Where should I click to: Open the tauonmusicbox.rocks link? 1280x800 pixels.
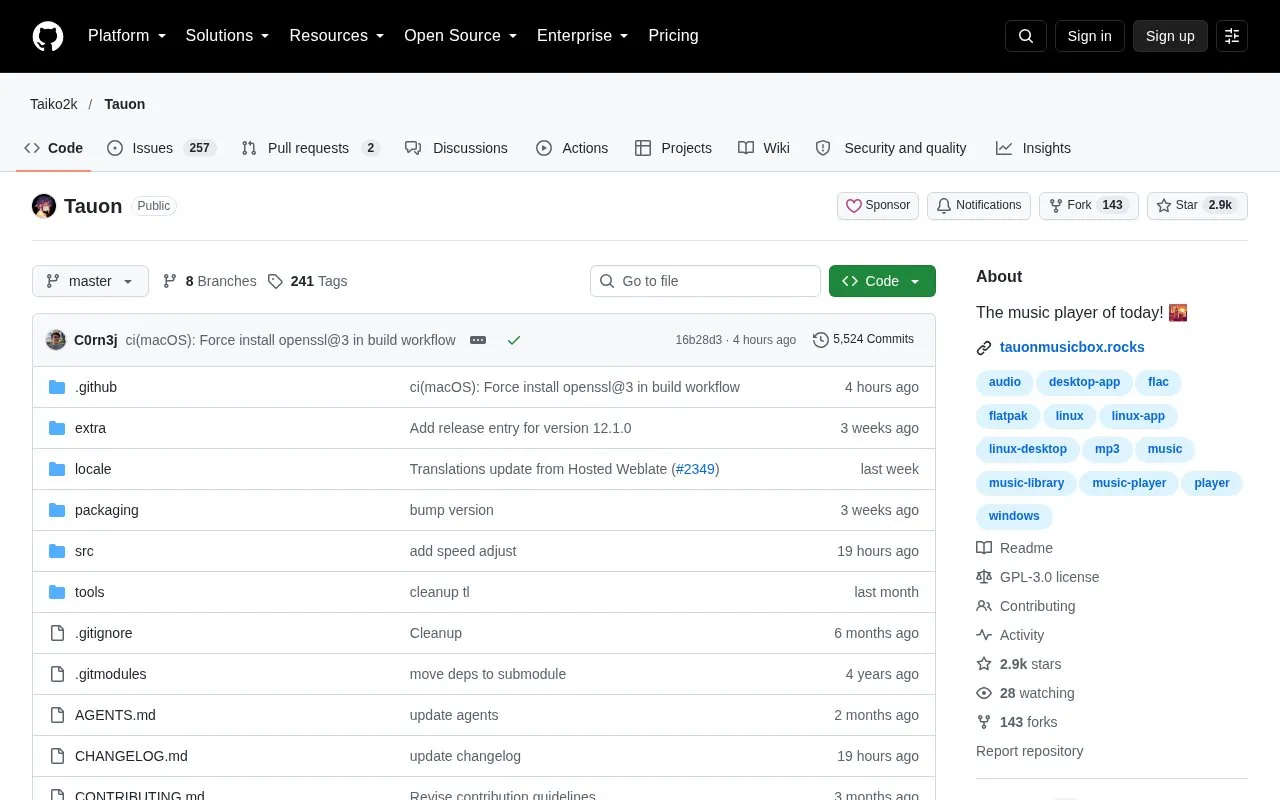pyautogui.click(x=1072, y=348)
